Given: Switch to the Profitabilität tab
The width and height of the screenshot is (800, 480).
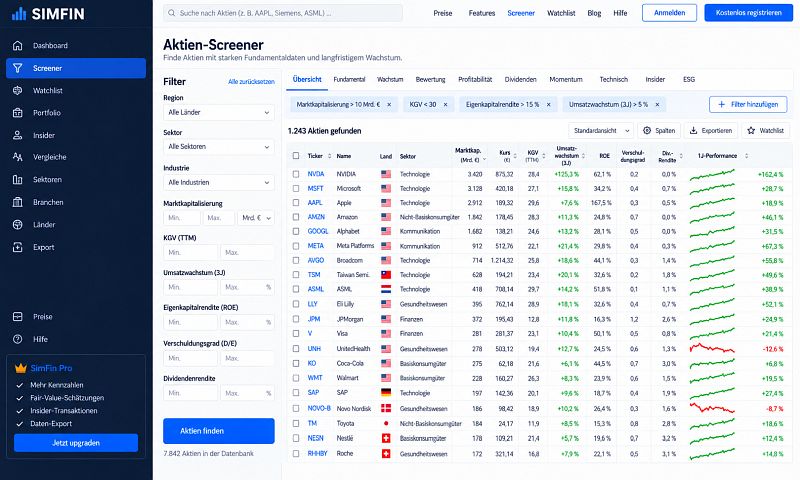Looking at the screenshot, I should pyautogui.click(x=475, y=80).
